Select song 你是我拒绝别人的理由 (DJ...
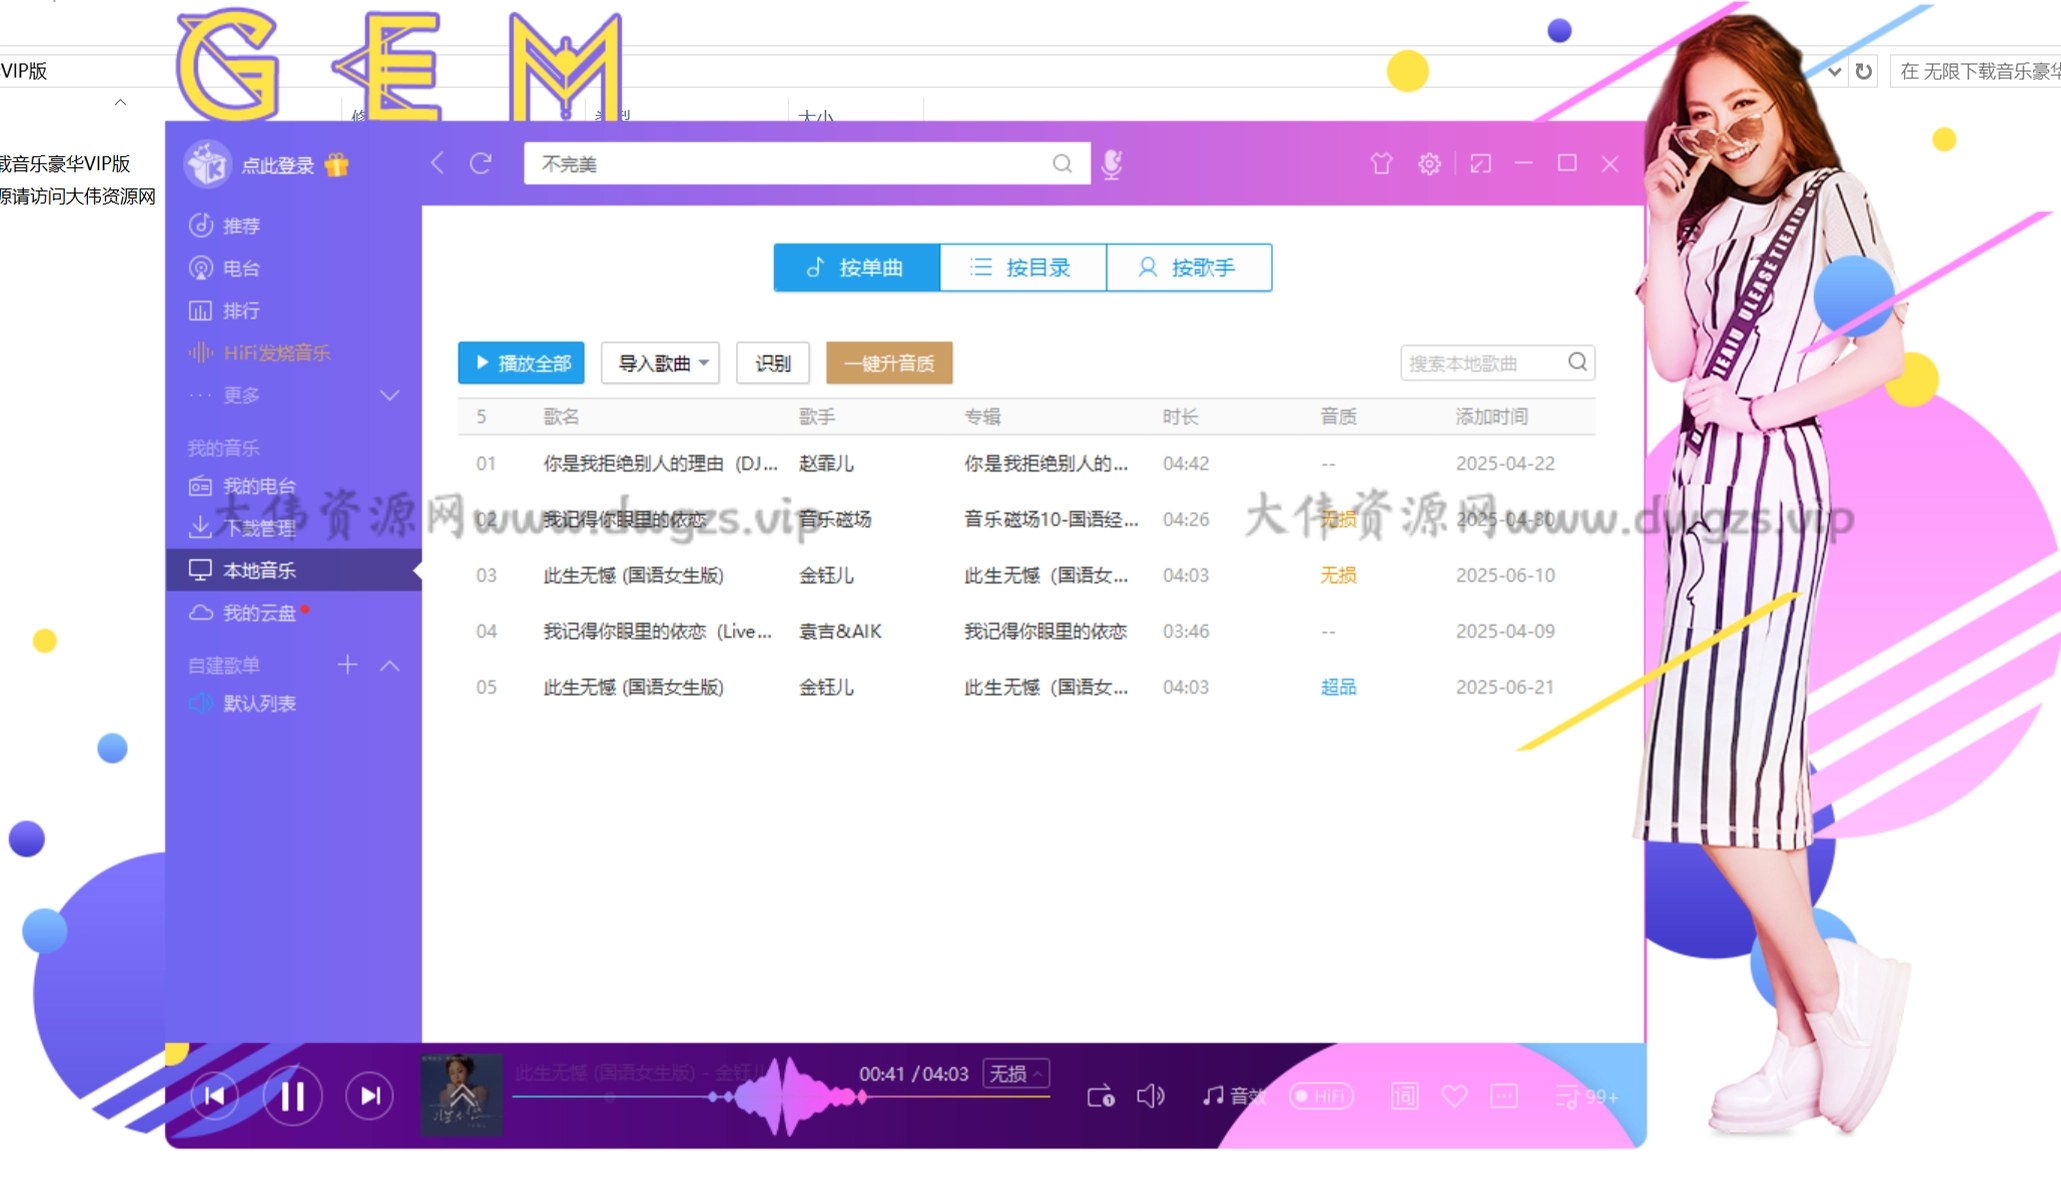The width and height of the screenshot is (2061, 1182). coord(660,463)
